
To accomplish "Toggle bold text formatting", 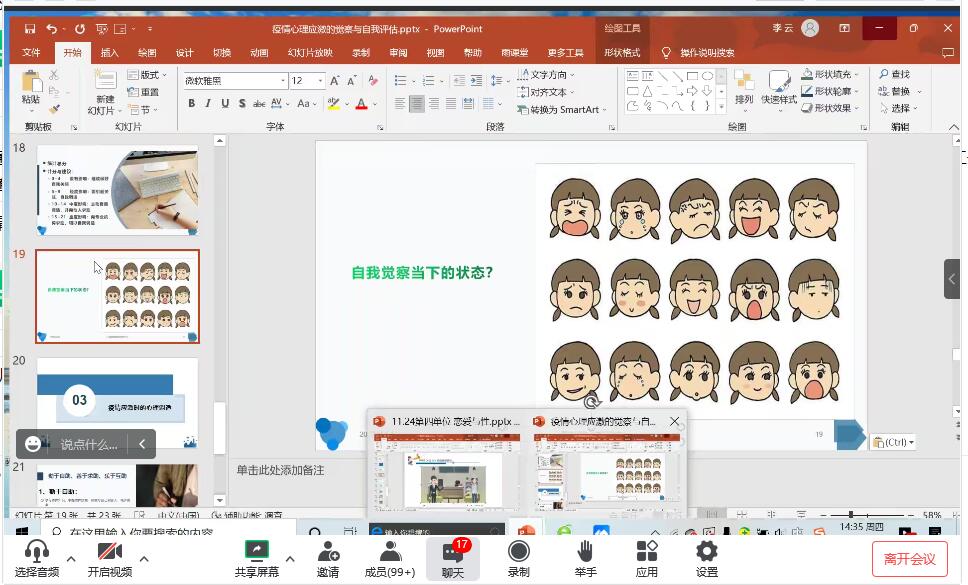I will click(190, 104).
